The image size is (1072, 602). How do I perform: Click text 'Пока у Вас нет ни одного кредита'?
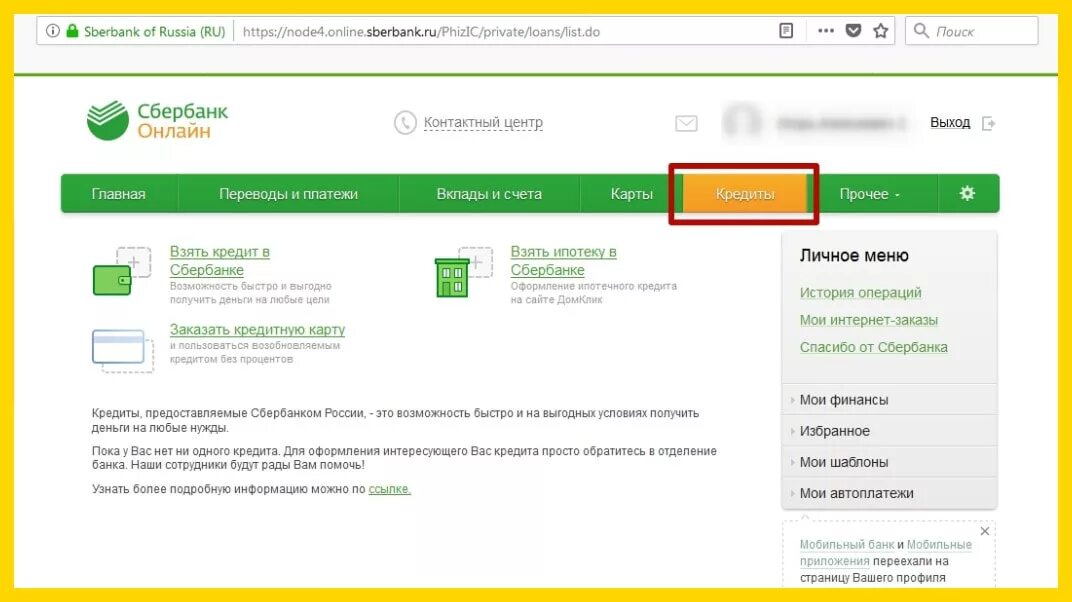pyautogui.click(x=186, y=451)
